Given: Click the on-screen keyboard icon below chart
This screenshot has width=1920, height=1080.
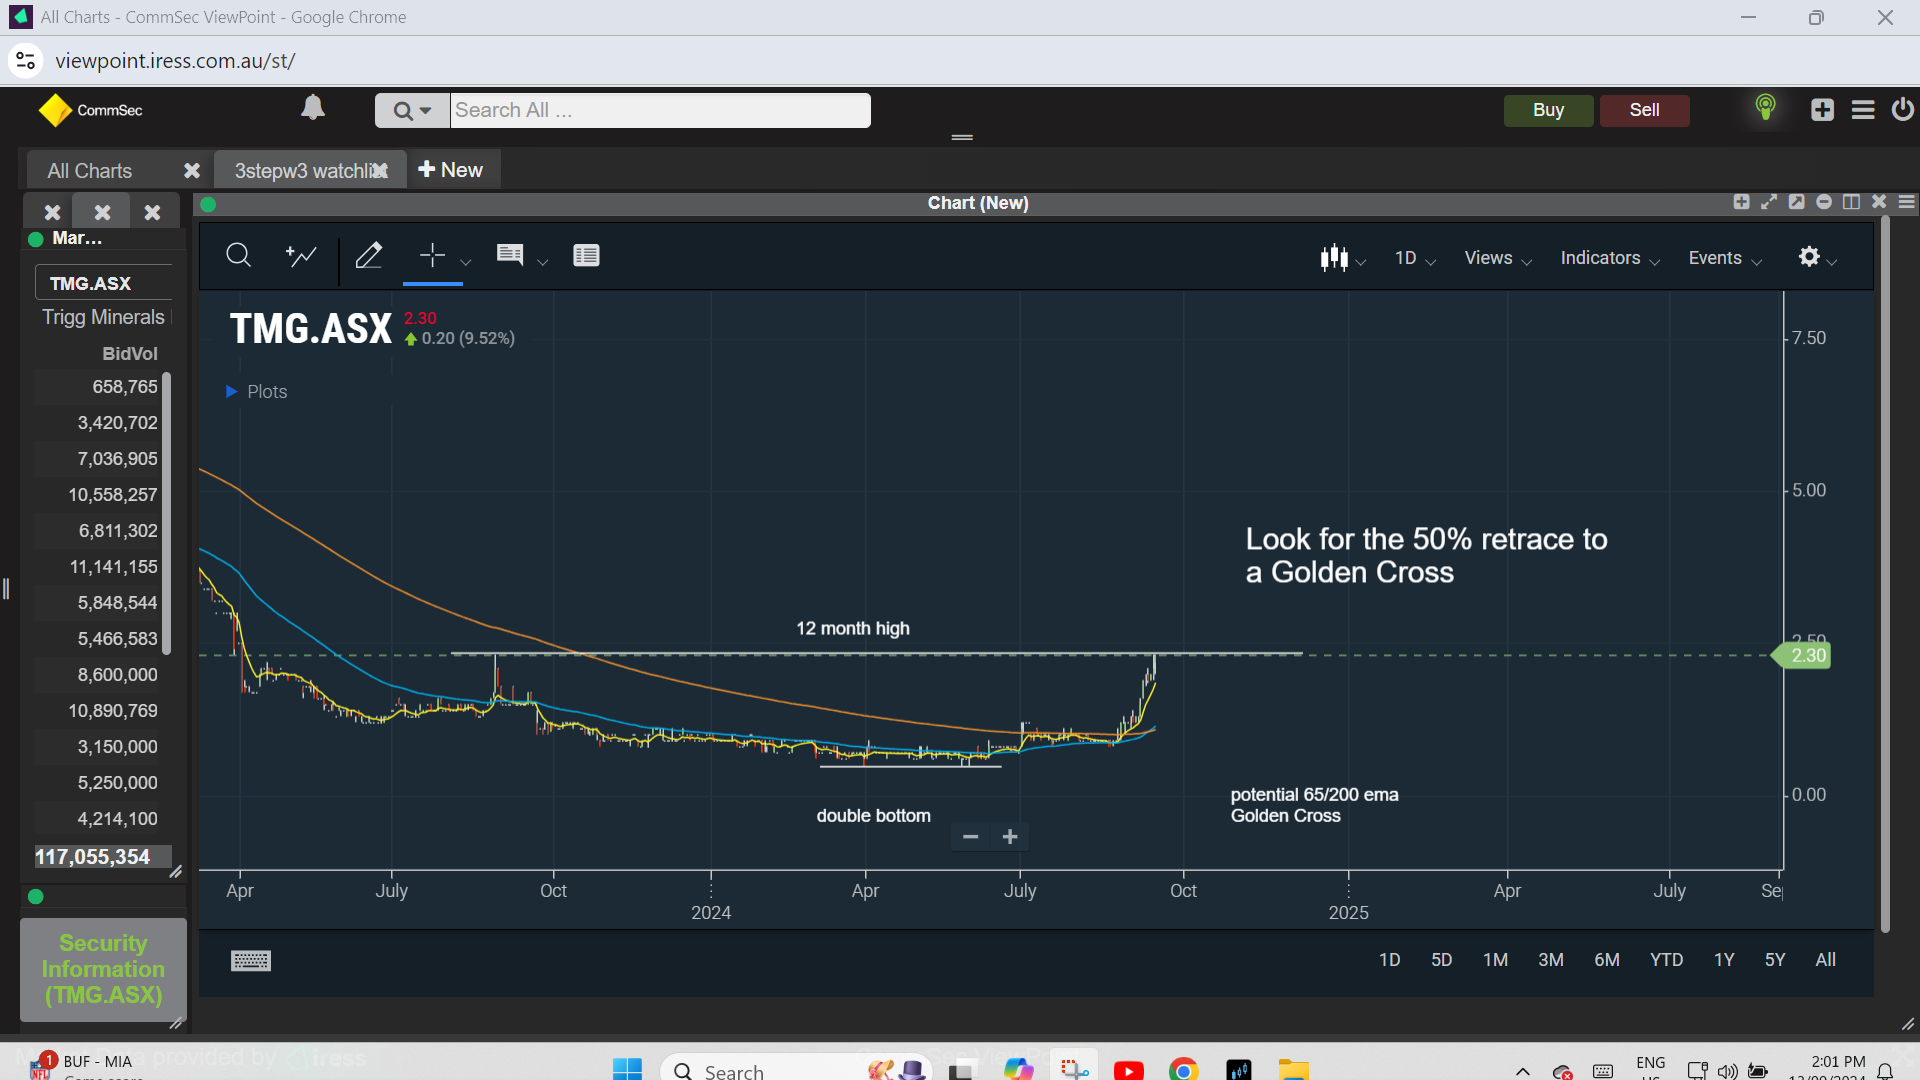Looking at the screenshot, I should coord(251,961).
